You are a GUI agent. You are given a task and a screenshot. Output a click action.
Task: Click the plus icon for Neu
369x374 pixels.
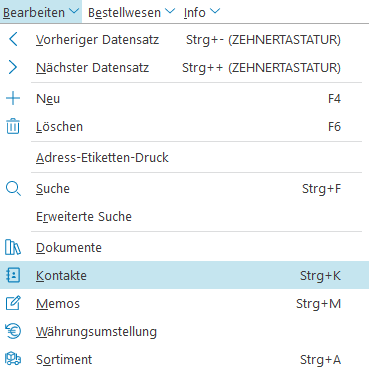pyautogui.click(x=13, y=99)
